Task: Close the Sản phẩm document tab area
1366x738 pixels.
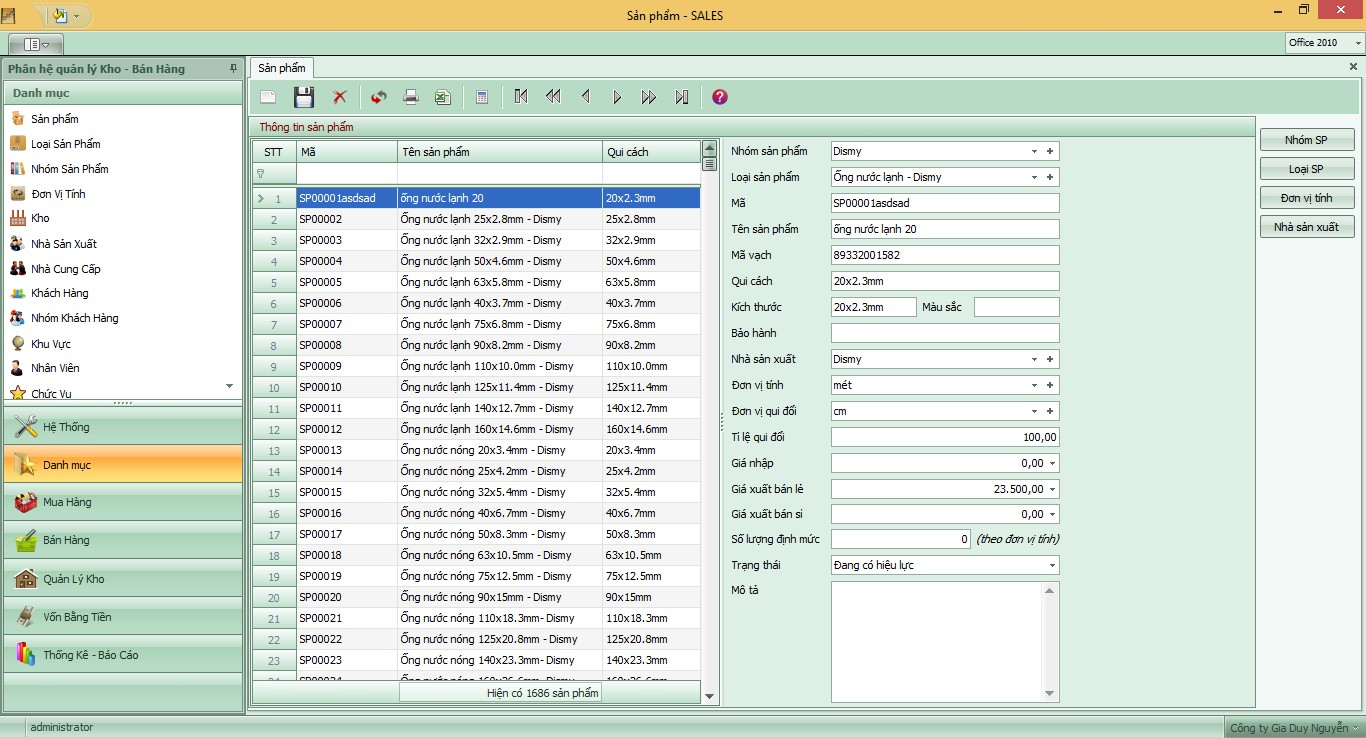Action: pyautogui.click(x=1353, y=67)
